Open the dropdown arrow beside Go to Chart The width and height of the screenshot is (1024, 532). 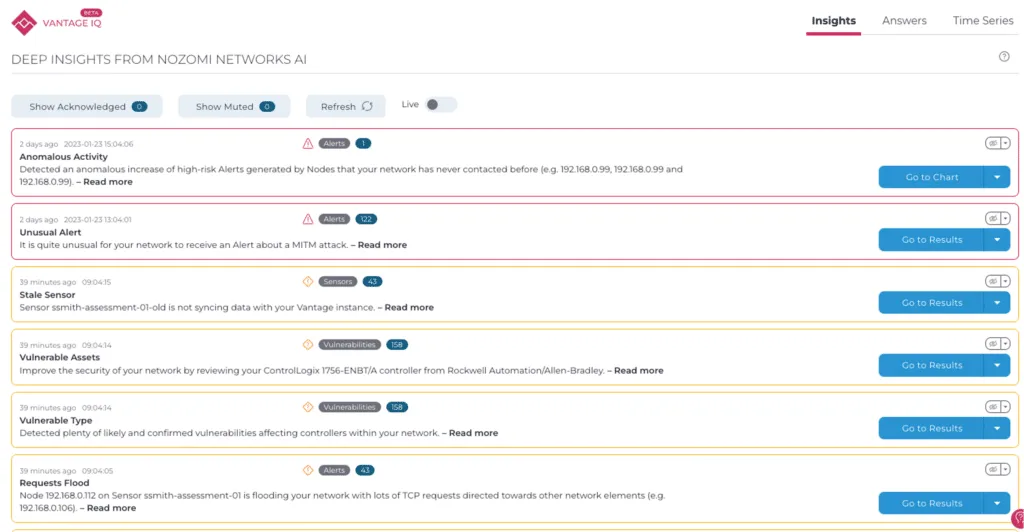tap(997, 177)
